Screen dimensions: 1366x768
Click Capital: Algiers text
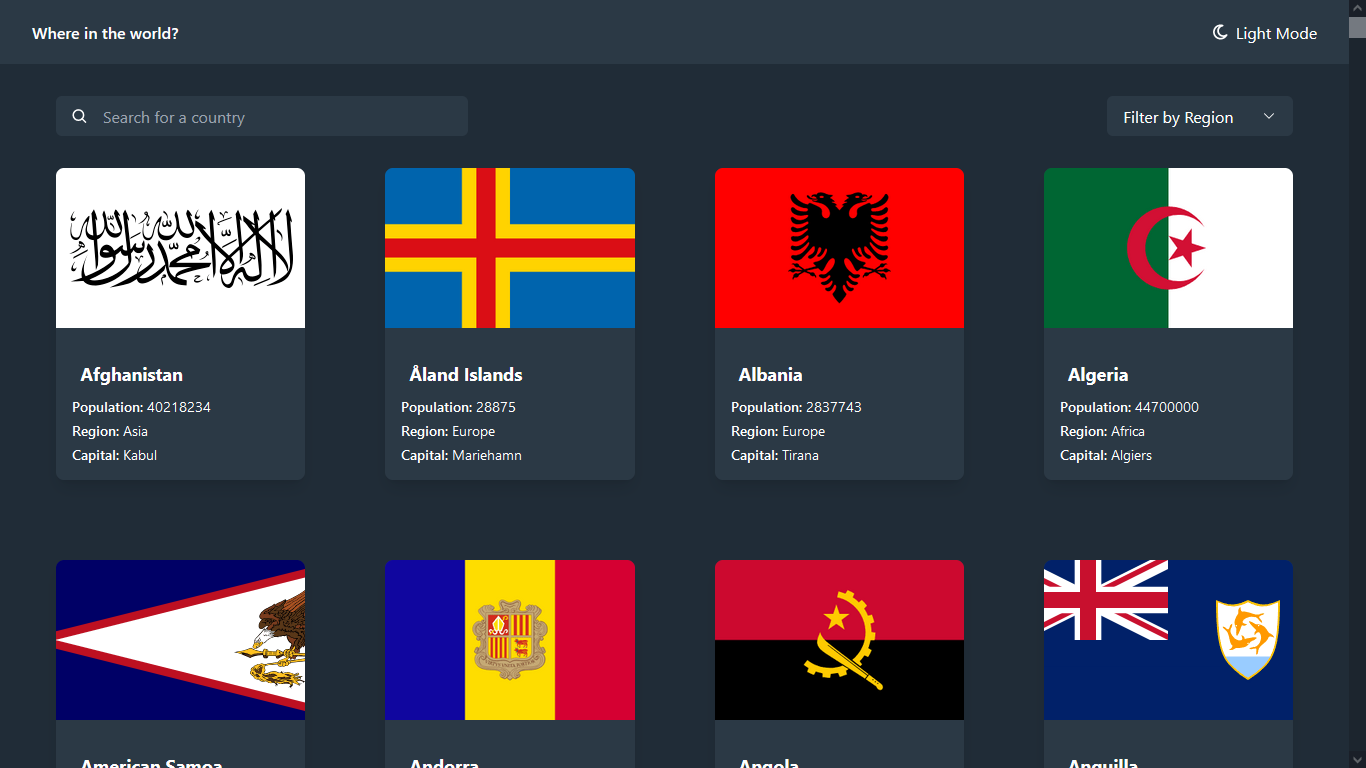coord(1106,455)
